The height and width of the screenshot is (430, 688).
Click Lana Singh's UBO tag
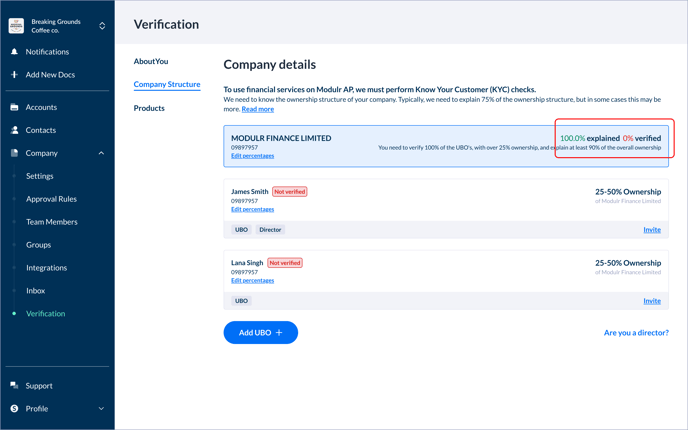click(241, 301)
